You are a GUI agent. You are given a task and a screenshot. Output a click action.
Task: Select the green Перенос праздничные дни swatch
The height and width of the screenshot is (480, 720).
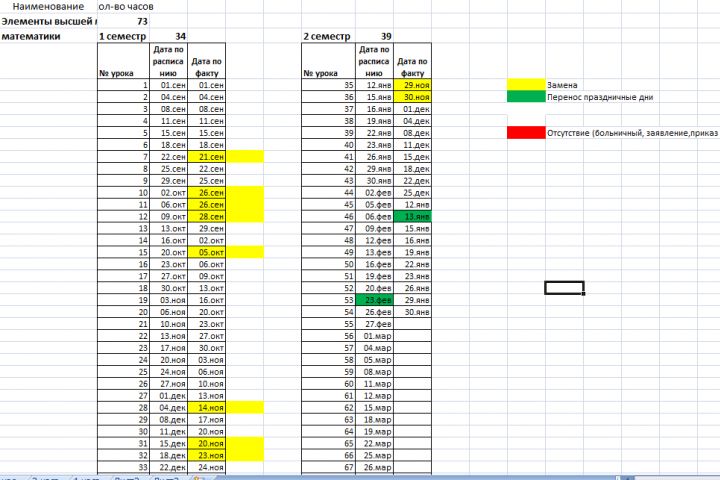(526, 96)
